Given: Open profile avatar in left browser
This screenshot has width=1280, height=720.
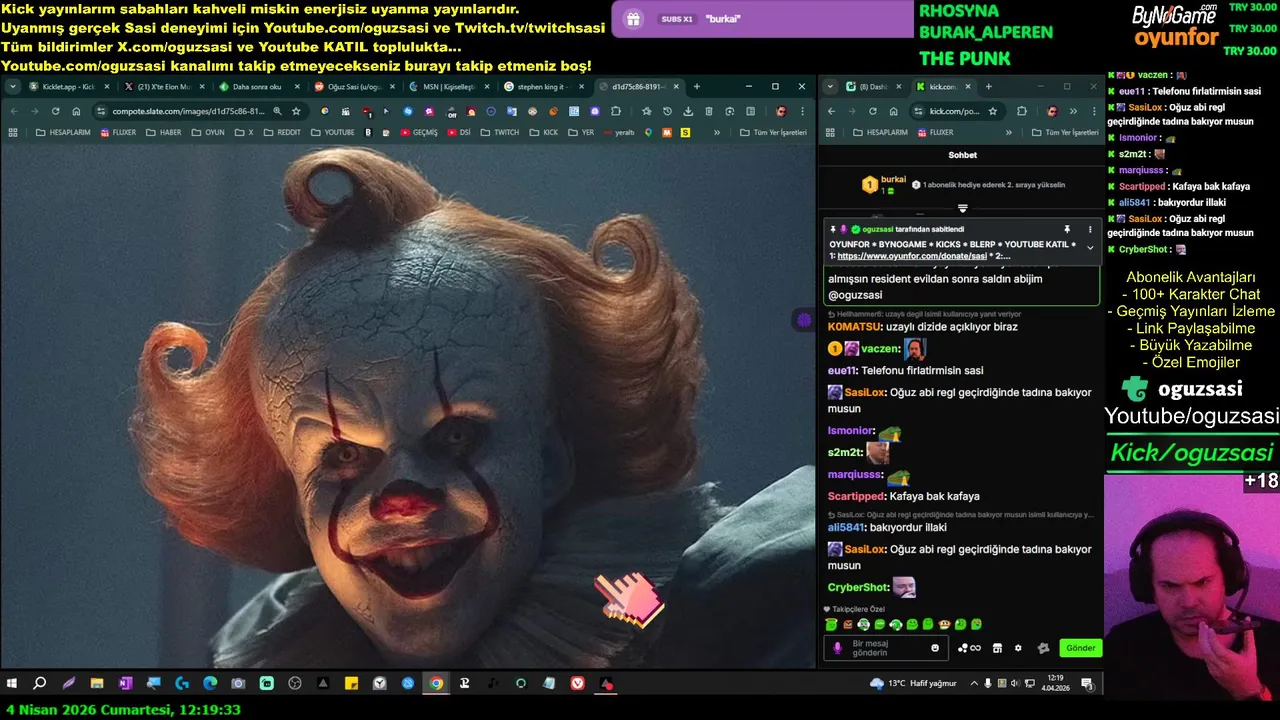Looking at the screenshot, I should pos(781,111).
